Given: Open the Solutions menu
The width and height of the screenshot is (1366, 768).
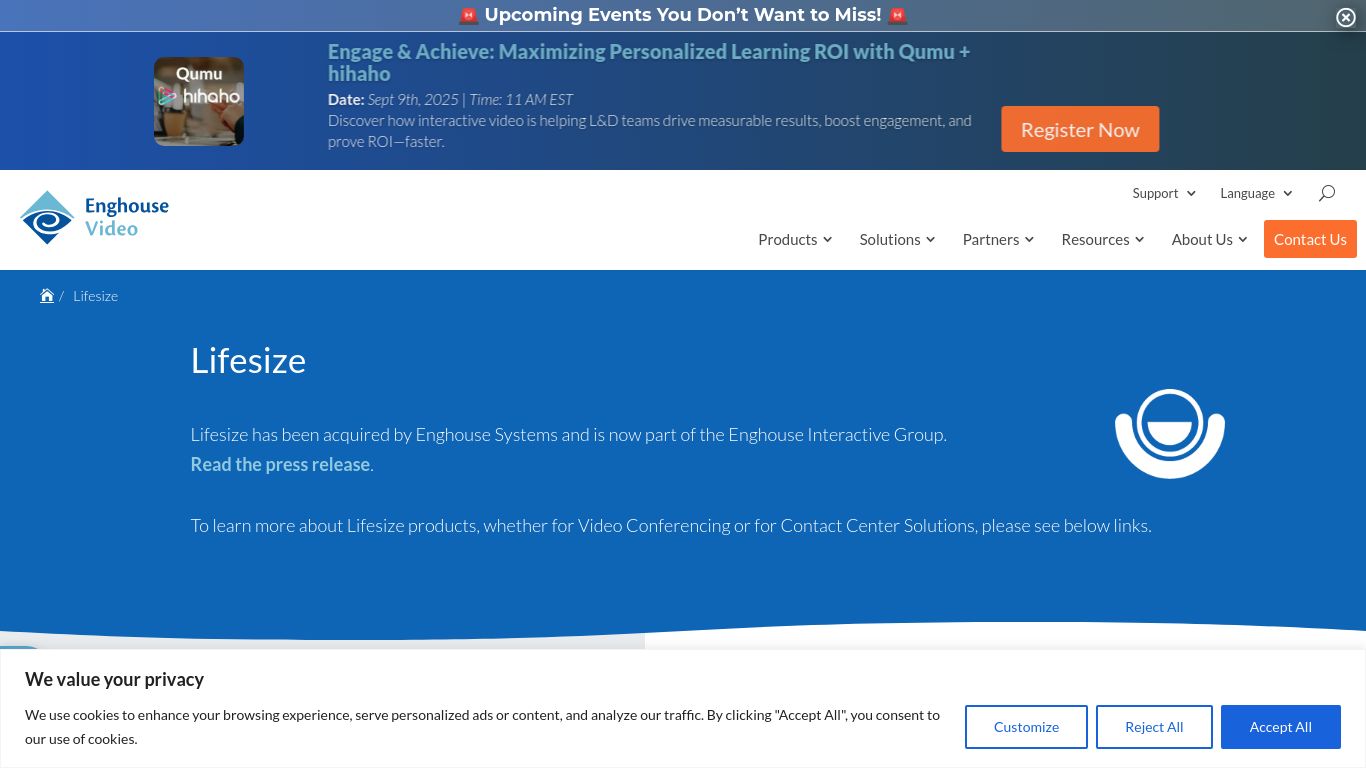Looking at the screenshot, I should coord(897,239).
